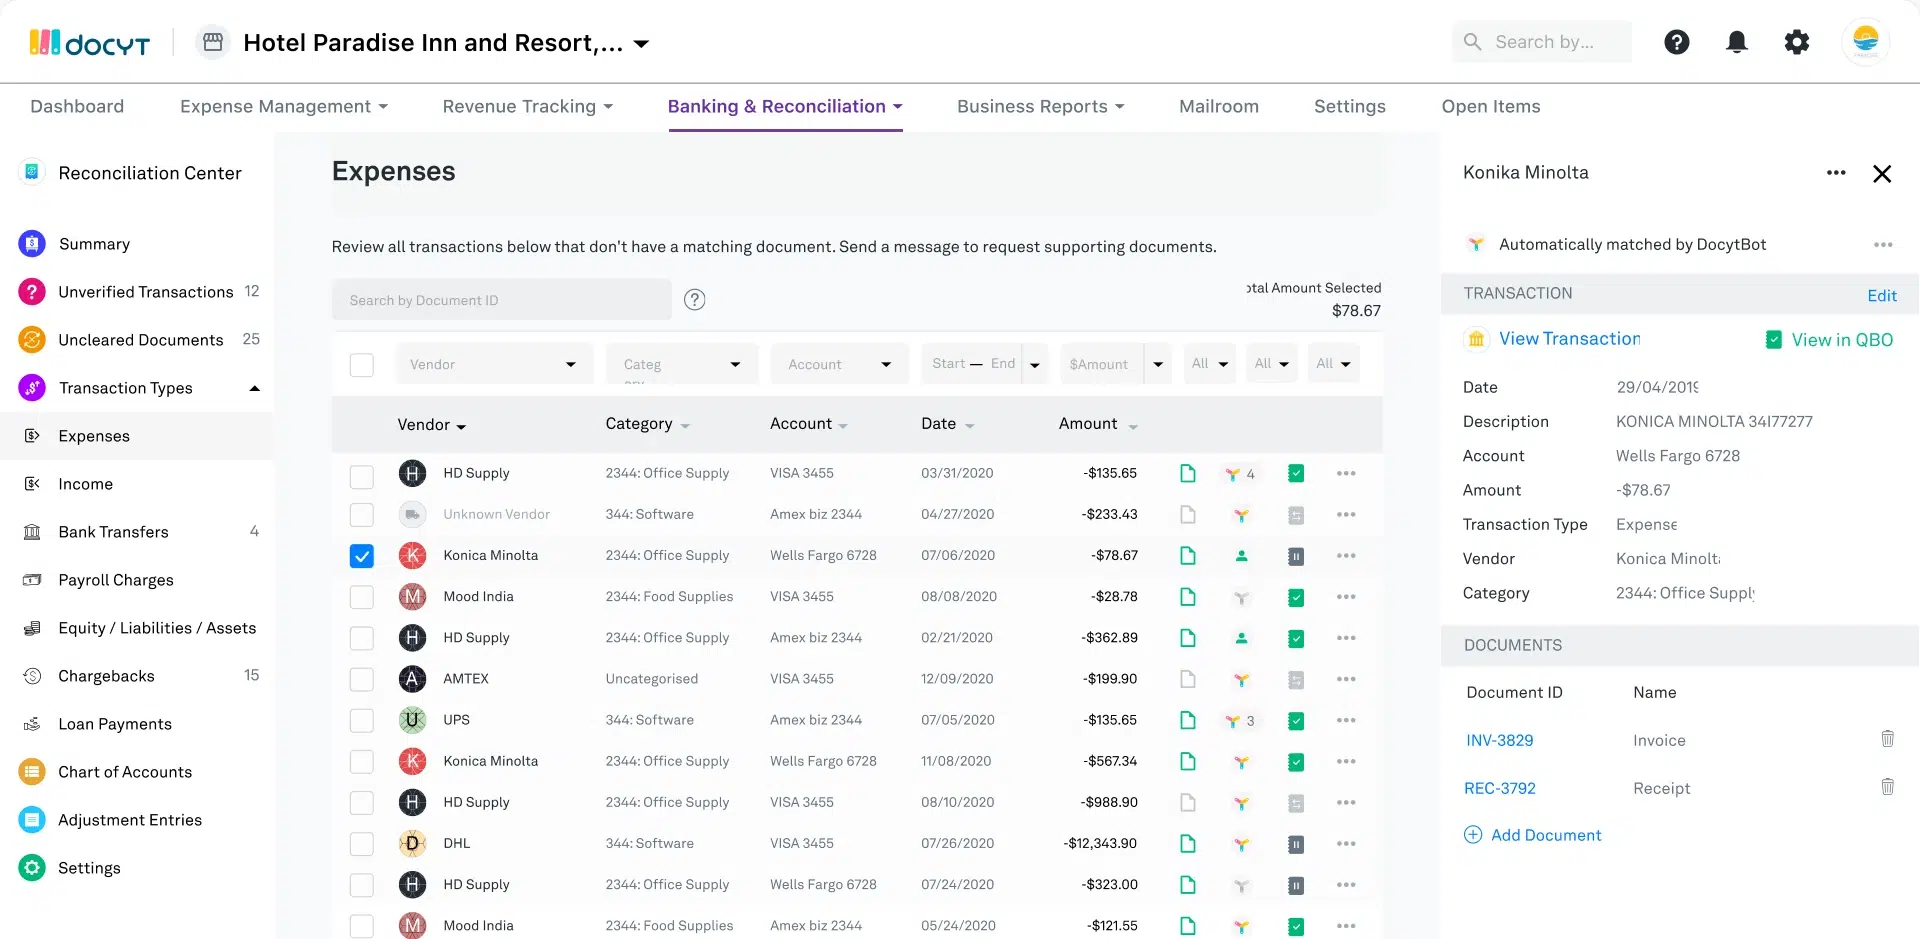The width and height of the screenshot is (1920, 939).
Task: Open the notifications bell
Action: pos(1737,42)
